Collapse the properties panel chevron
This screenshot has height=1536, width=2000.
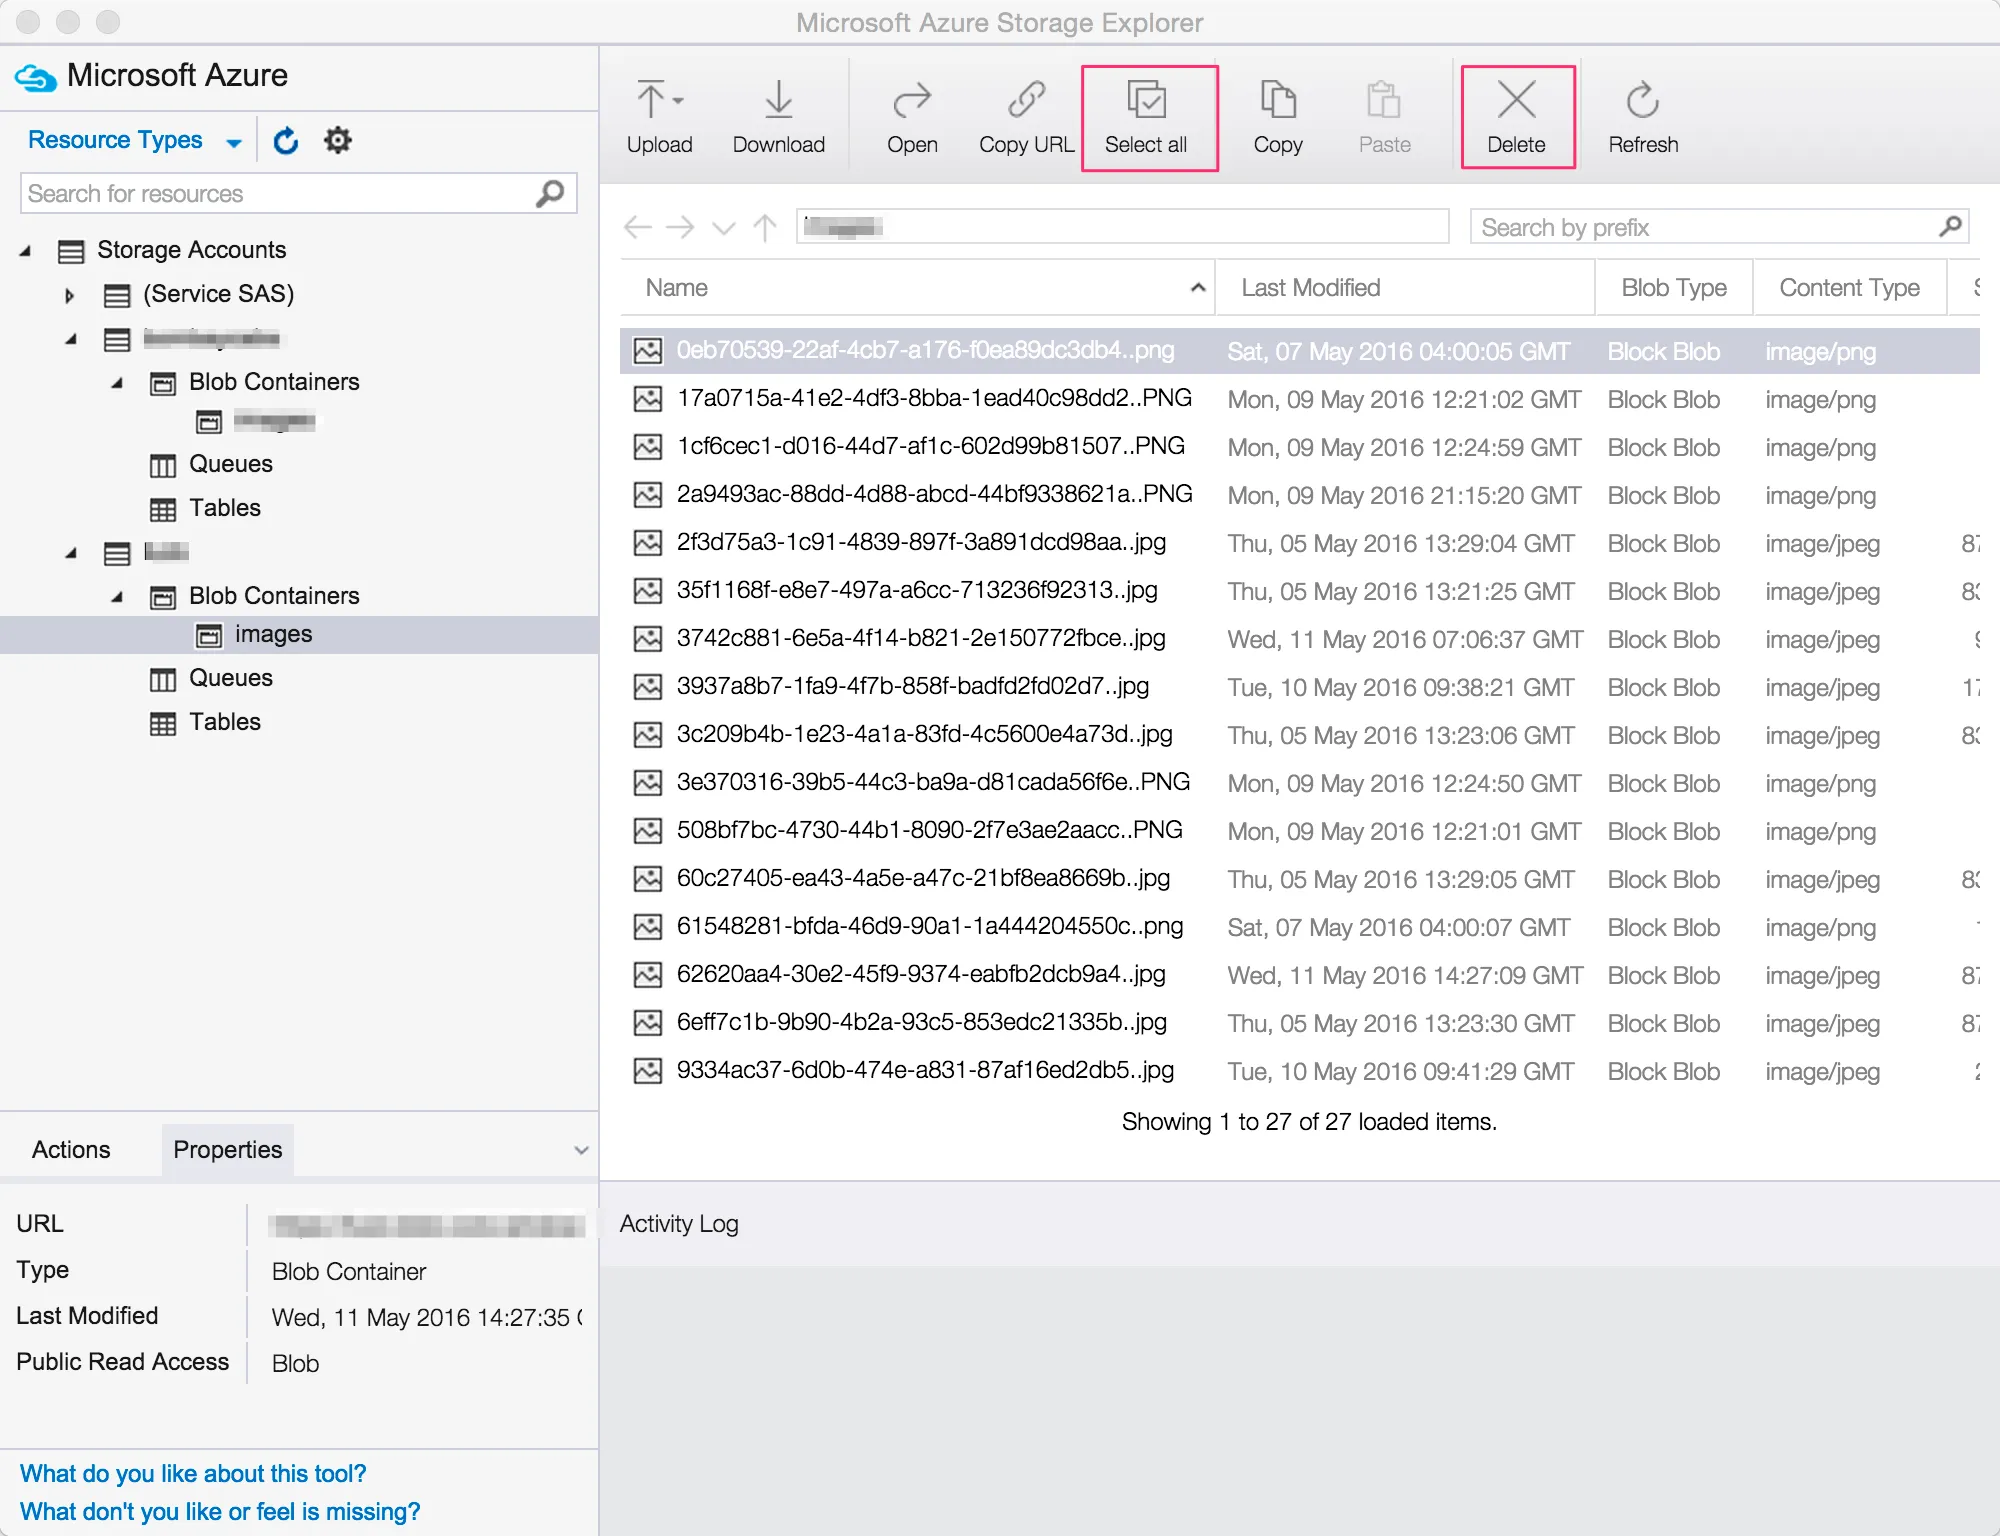[581, 1150]
